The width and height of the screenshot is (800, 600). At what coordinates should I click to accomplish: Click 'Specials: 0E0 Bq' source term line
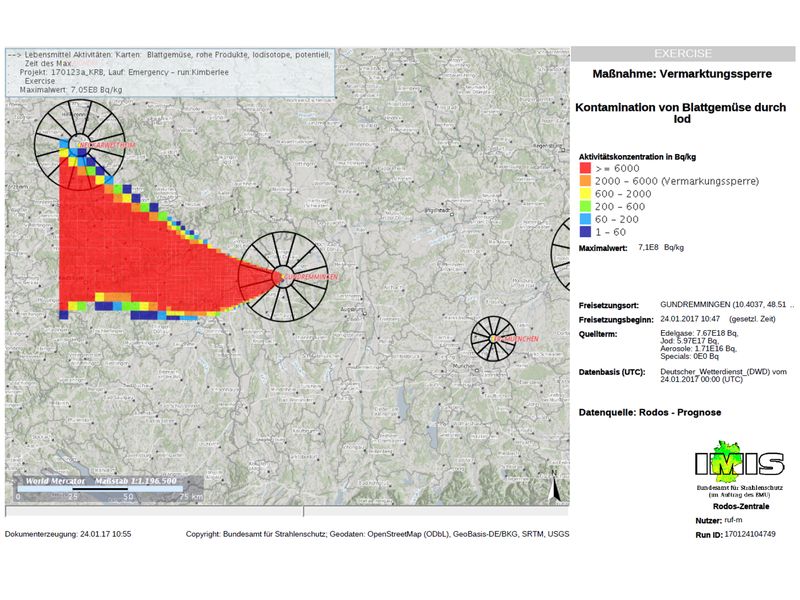tap(689, 356)
